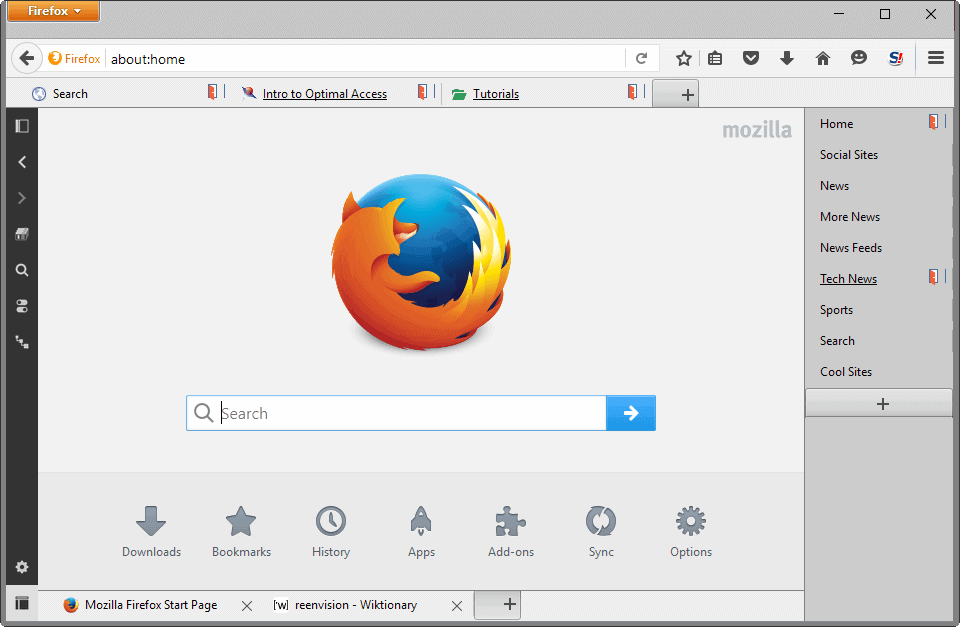Image resolution: width=960 pixels, height=627 pixels.
Task: Open the orange Firefox menu dropdown
Action: pos(54,12)
